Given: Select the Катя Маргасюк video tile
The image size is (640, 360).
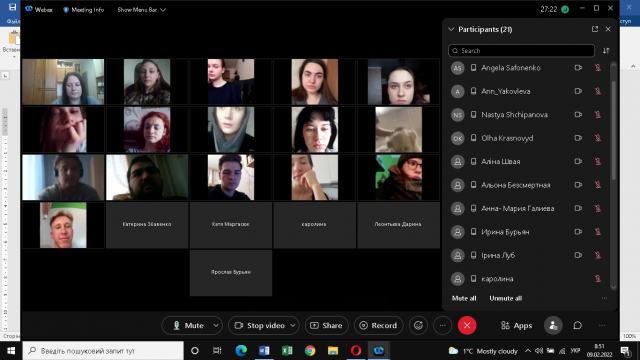Looking at the screenshot, I should coord(231,225).
